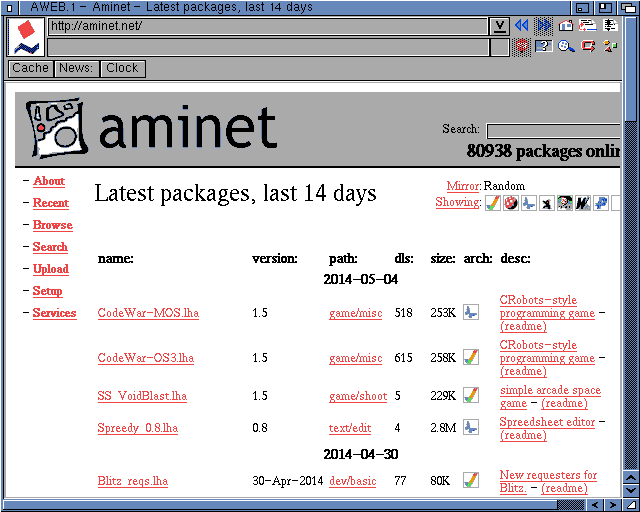Open the Browse sidebar link
The image size is (640, 512).
click(x=53, y=225)
